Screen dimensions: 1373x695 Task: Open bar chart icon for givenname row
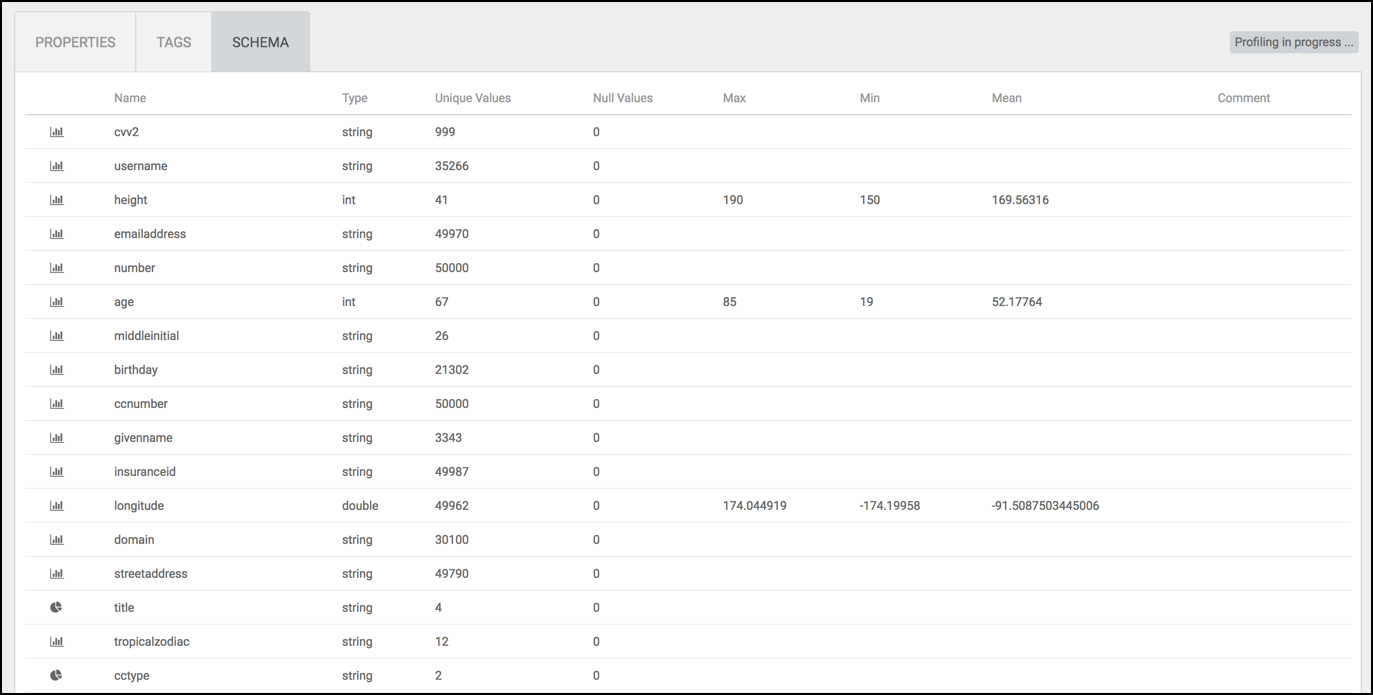(57, 438)
